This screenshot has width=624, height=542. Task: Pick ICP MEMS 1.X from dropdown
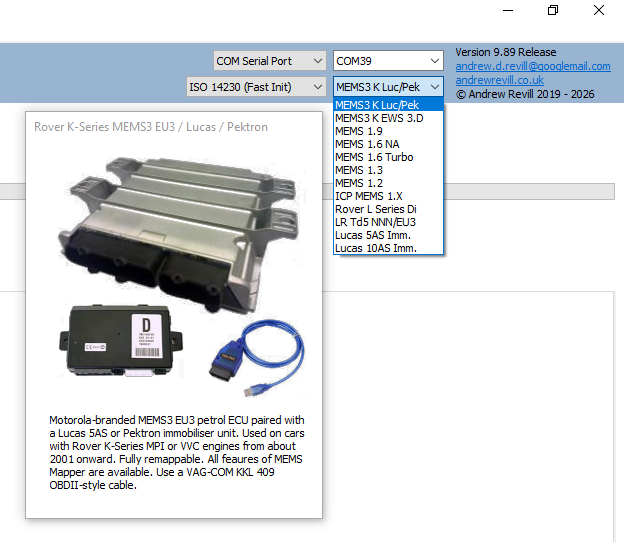[369, 196]
